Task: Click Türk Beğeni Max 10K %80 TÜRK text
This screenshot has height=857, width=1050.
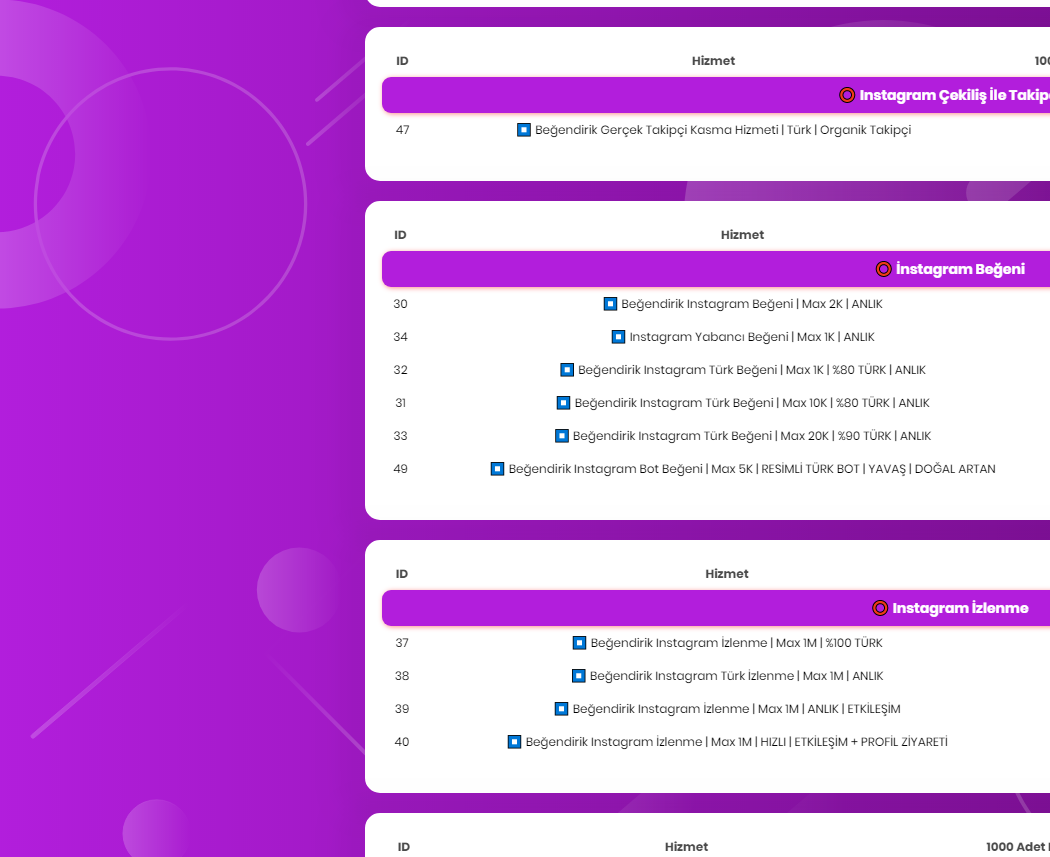Action: [752, 403]
